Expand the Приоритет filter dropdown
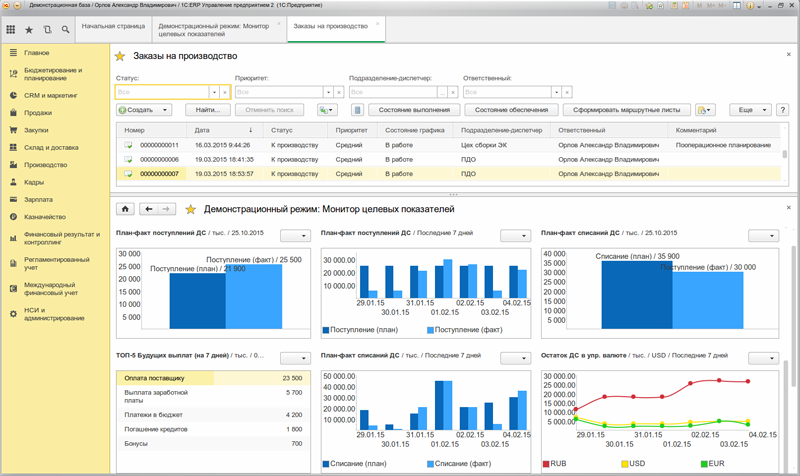 pyautogui.click(x=329, y=91)
